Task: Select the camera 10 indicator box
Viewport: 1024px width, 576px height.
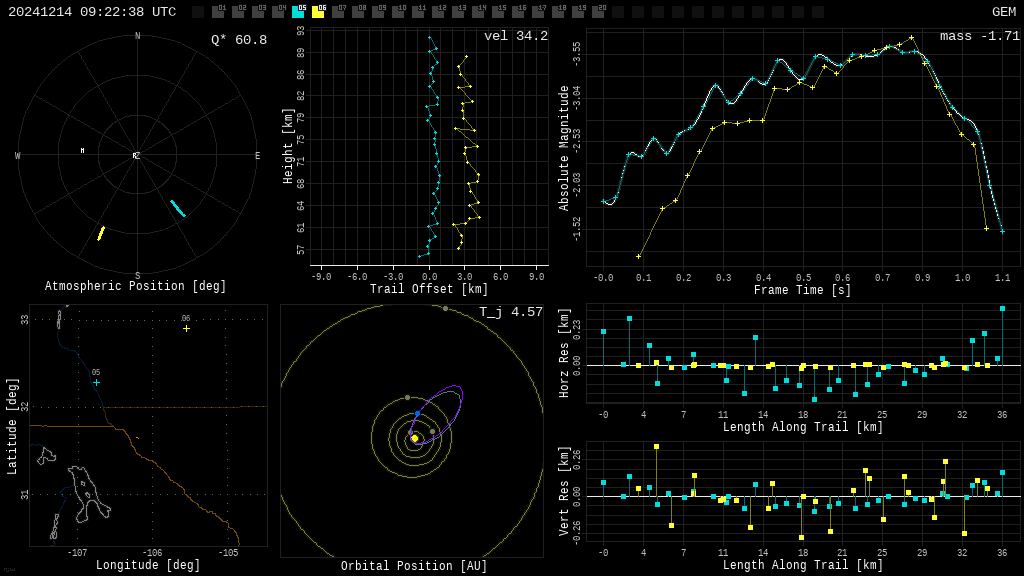Action: tap(398, 12)
